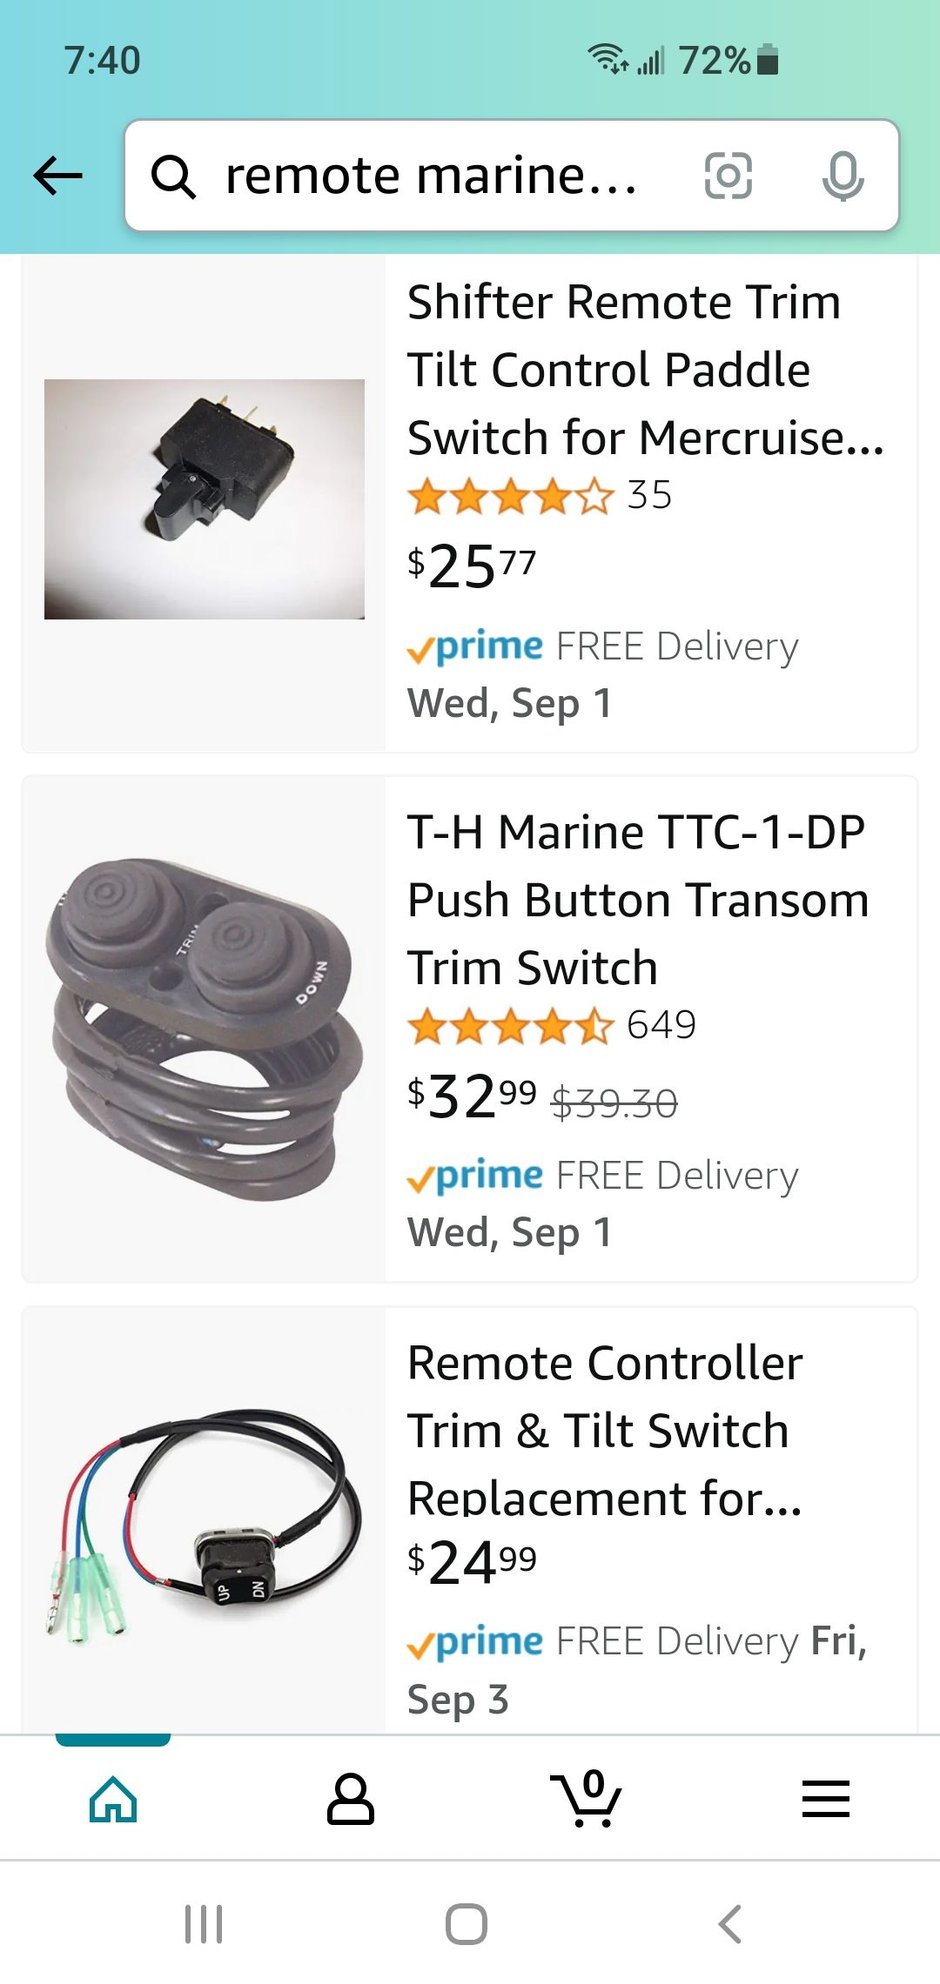This screenshot has height=1984, width=940.
Task: Tap the magnifying glass search icon
Action: (173, 177)
